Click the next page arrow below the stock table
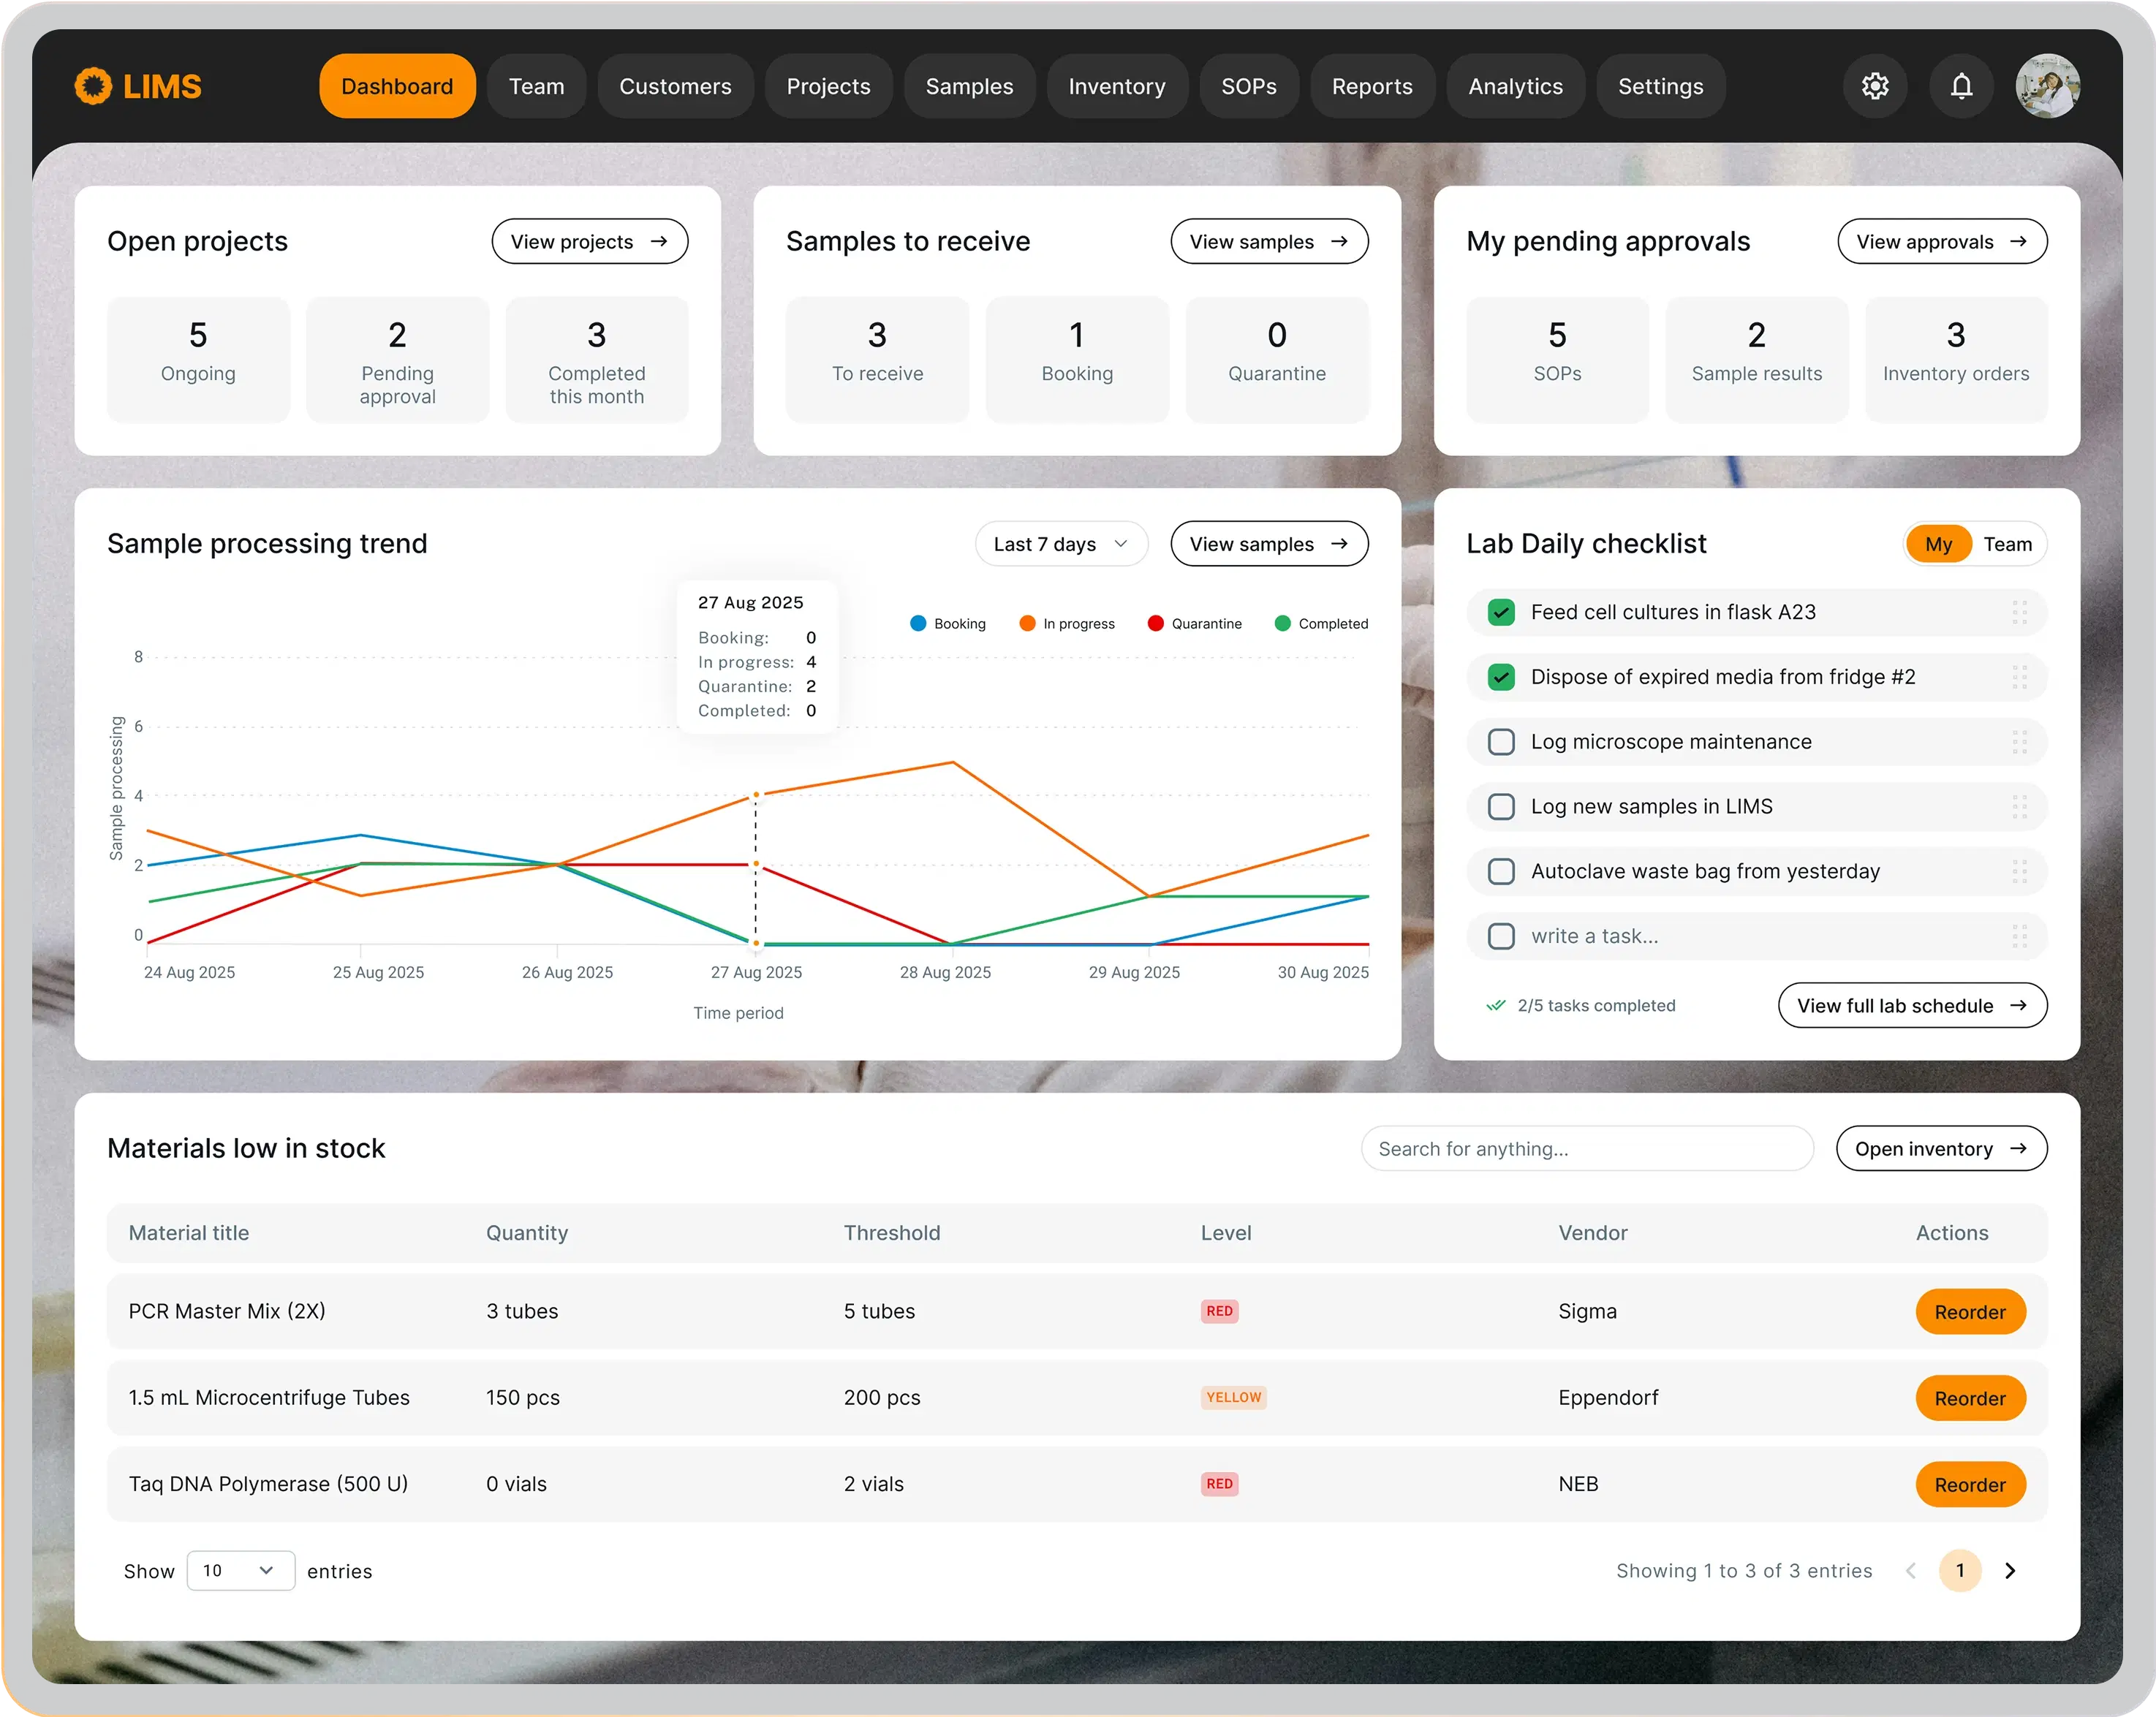 coord(2011,1571)
